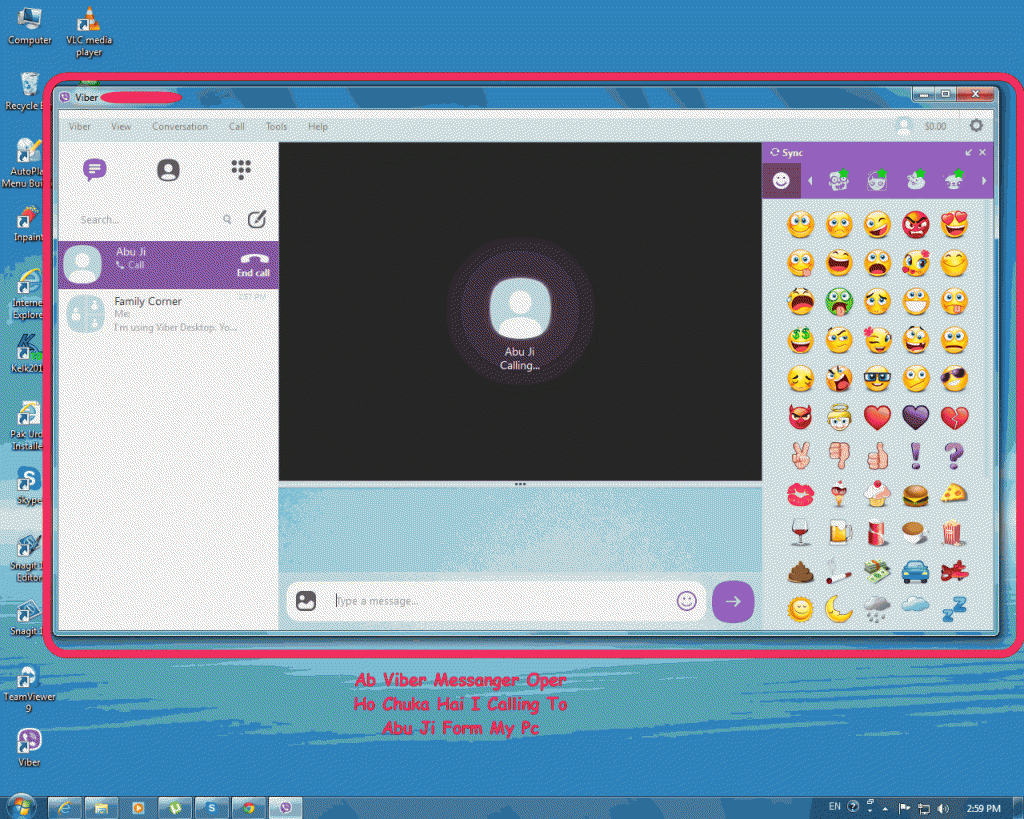Insert the blue car emoticon
The image size is (1024, 819).
click(916, 571)
